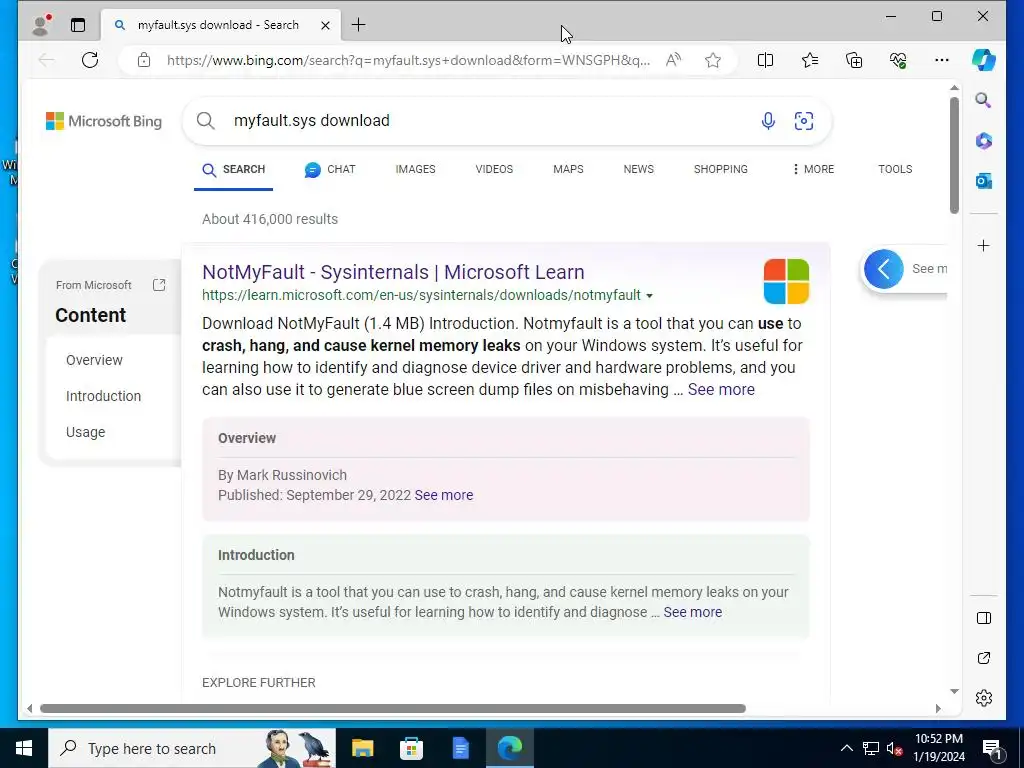
Task: Refresh the current page
Action: coord(90,60)
